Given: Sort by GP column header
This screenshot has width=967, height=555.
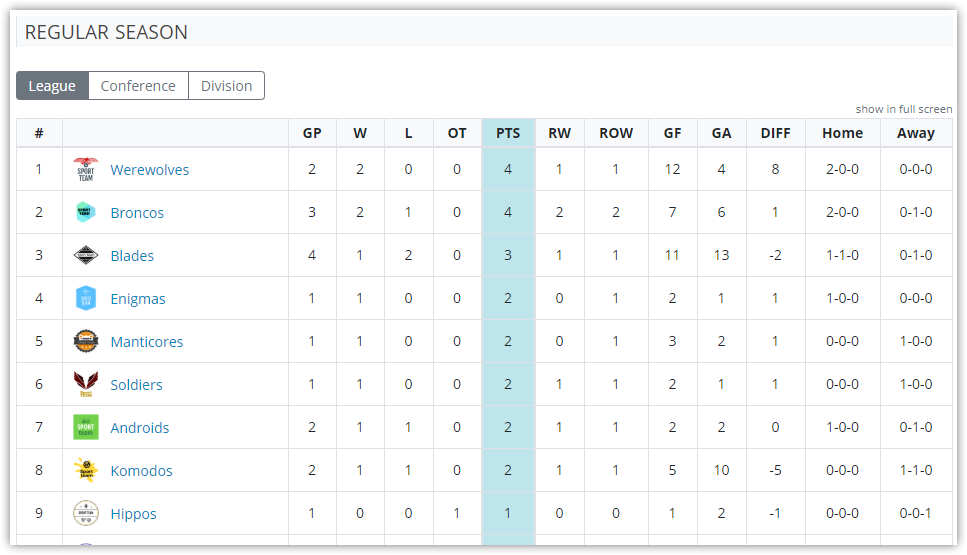Looking at the screenshot, I should tap(312, 133).
